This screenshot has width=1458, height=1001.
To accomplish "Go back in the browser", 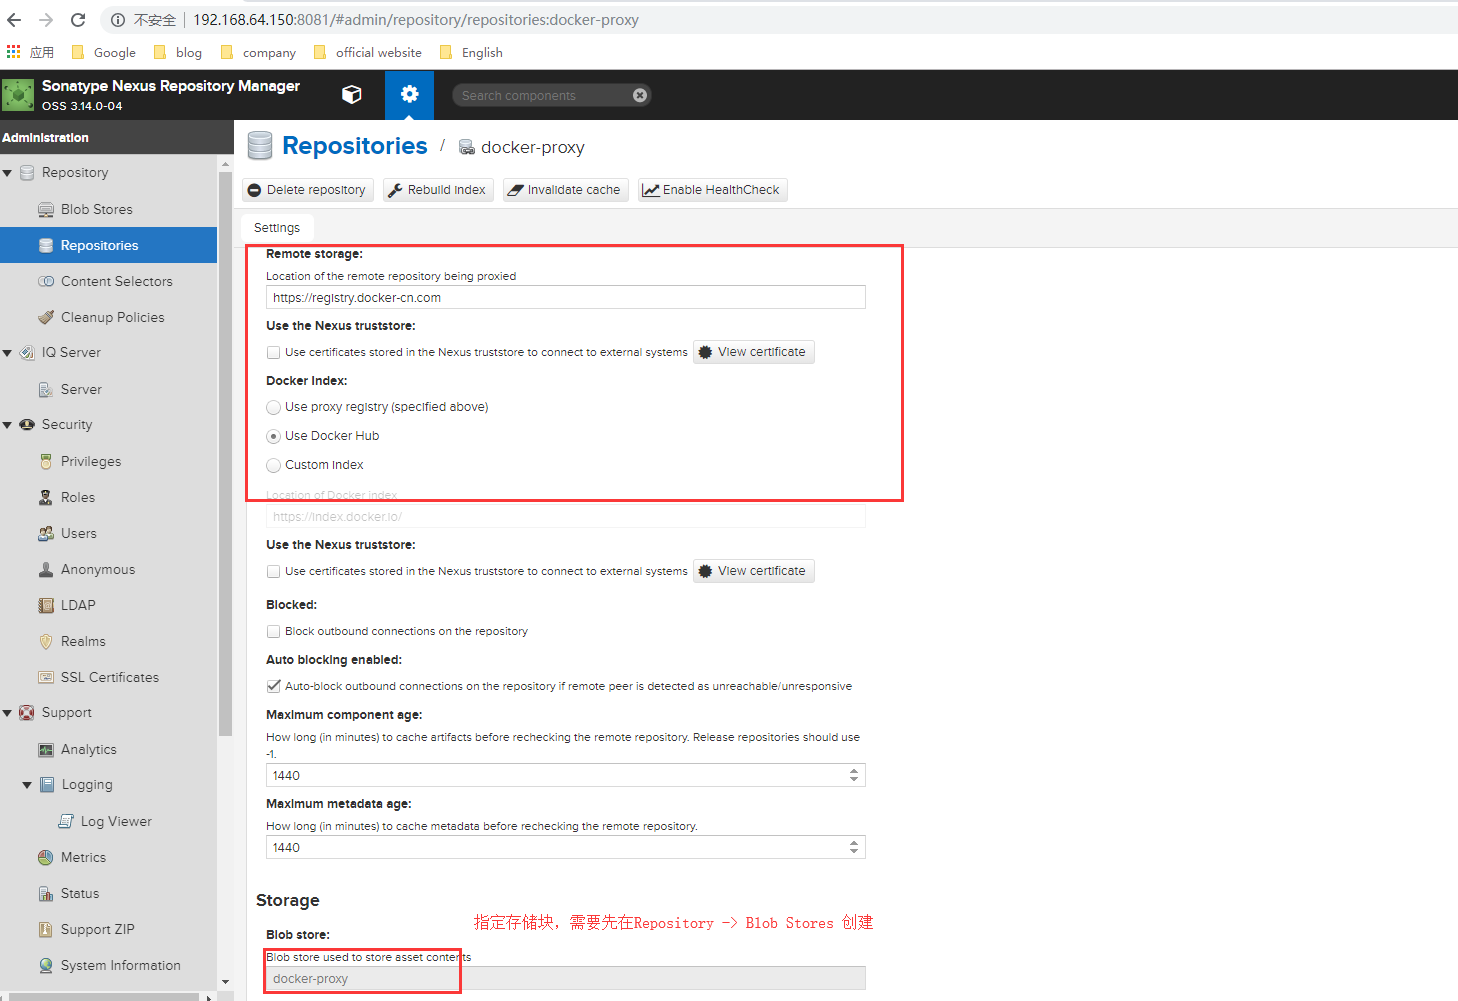I will click(x=14, y=20).
